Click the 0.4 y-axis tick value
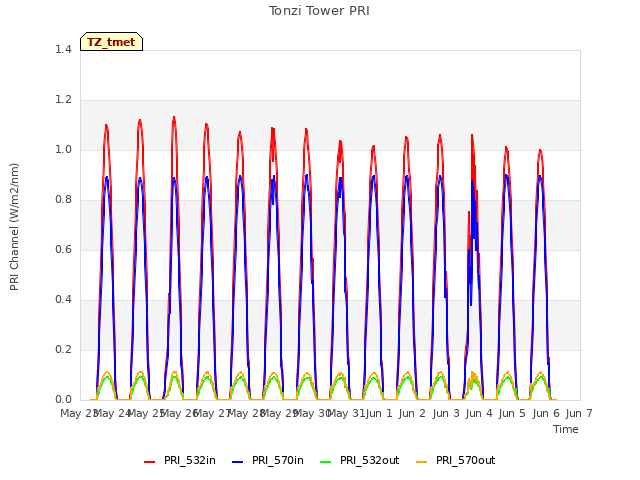Screen dimensions: 640x480 (63, 300)
